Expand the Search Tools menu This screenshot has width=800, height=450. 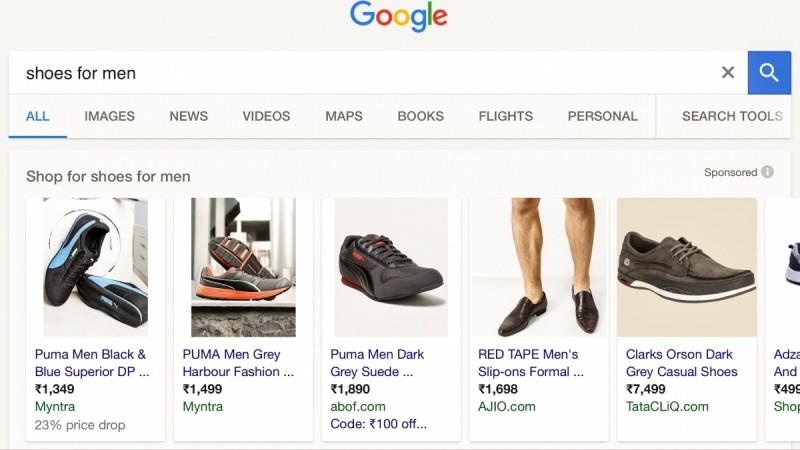click(x=732, y=116)
